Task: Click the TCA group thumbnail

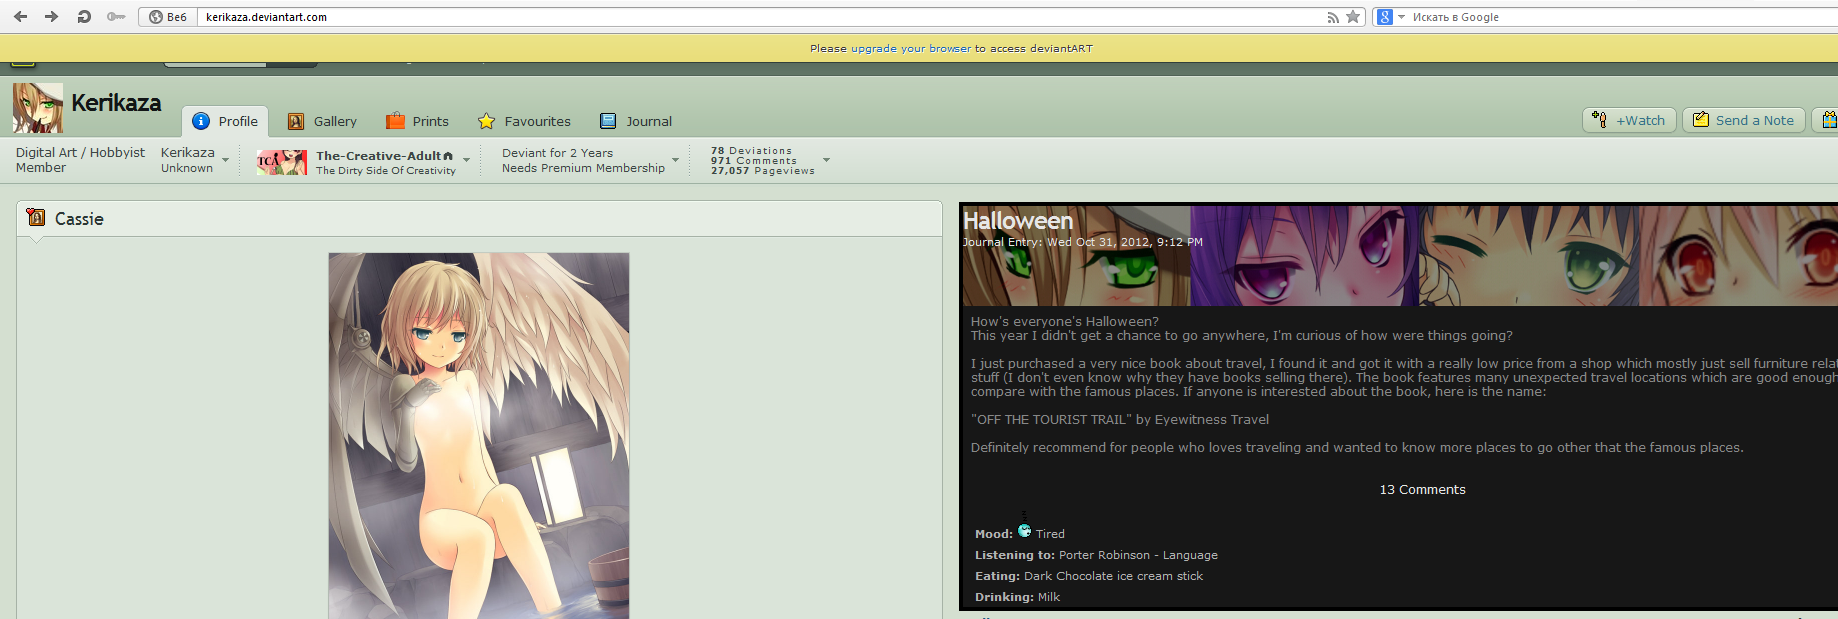Action: (282, 162)
